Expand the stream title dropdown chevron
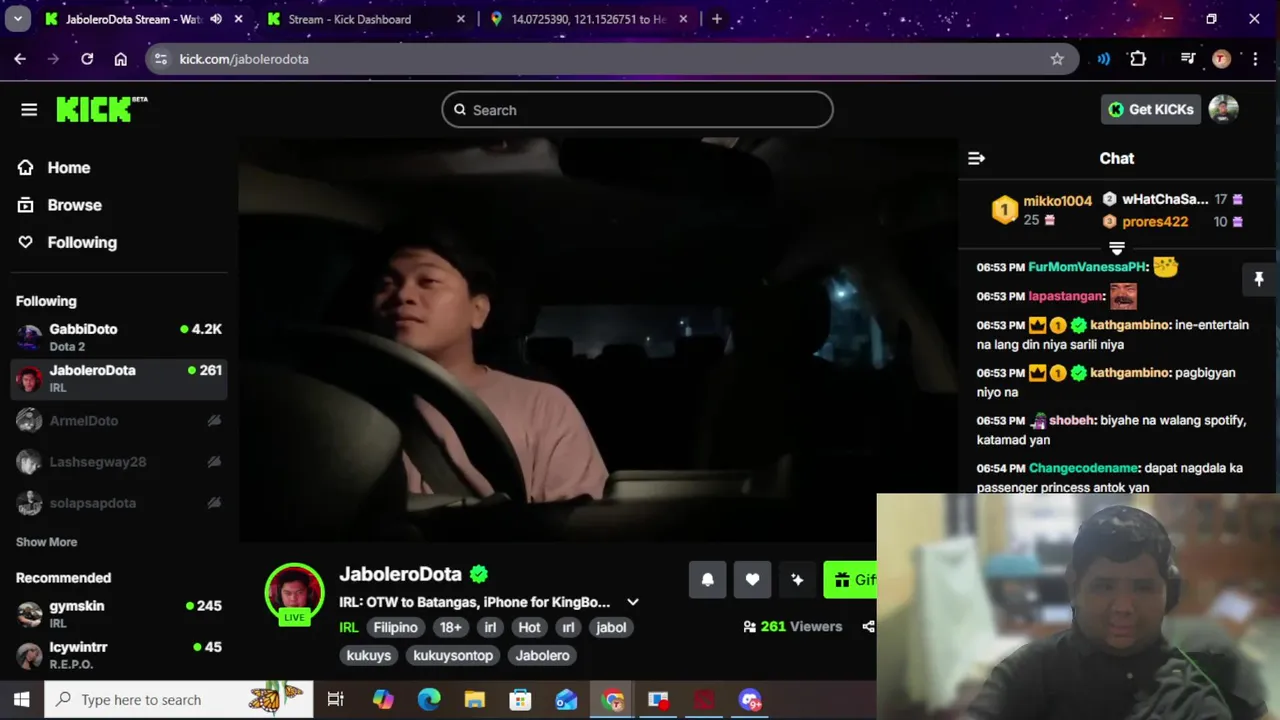Viewport: 1280px width, 720px height. pos(632,602)
